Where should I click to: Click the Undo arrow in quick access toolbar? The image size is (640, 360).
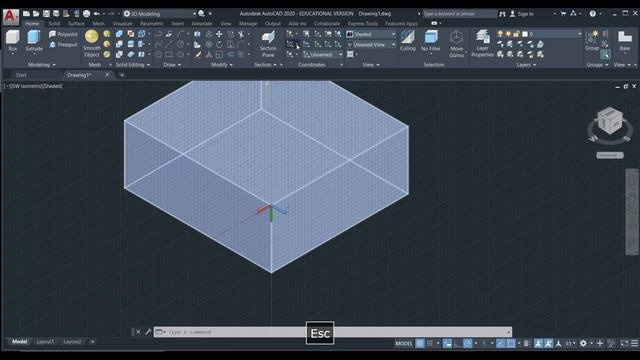97,14
